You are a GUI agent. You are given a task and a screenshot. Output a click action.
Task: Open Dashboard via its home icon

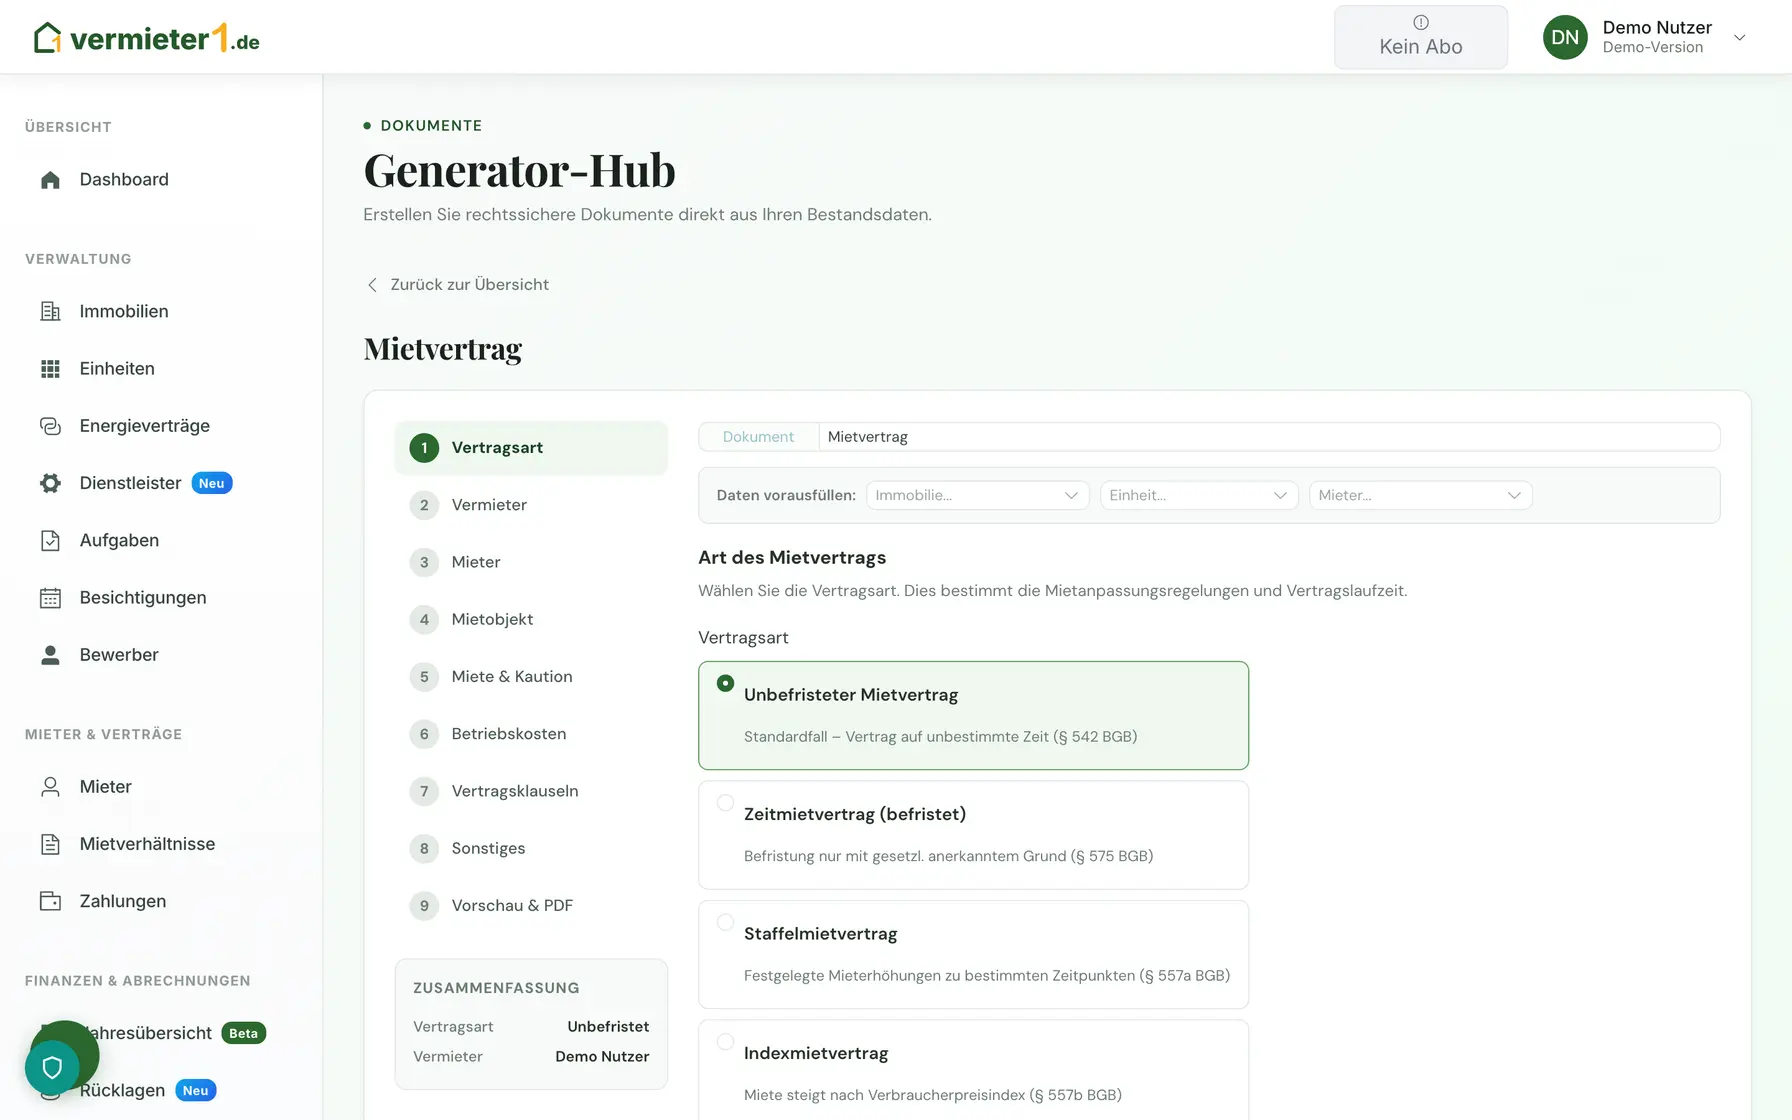coord(50,180)
